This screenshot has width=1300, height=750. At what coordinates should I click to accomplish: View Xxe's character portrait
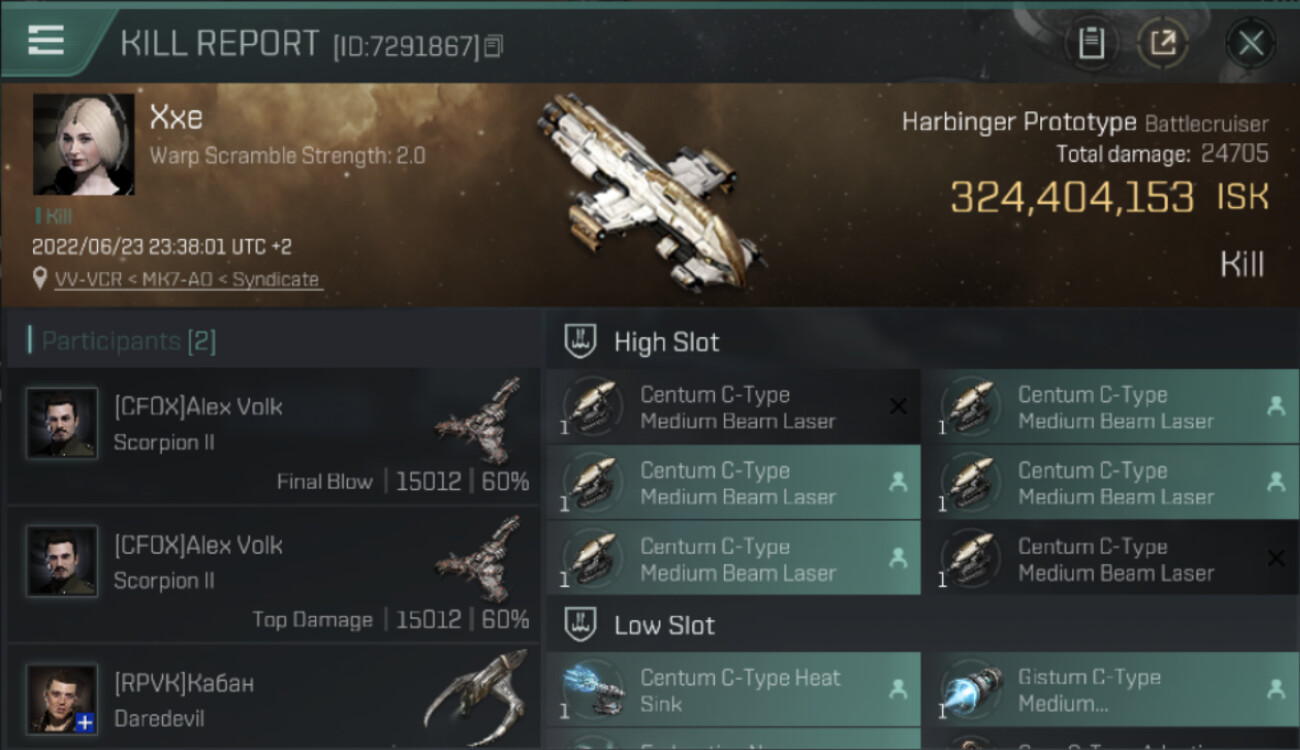[84, 144]
